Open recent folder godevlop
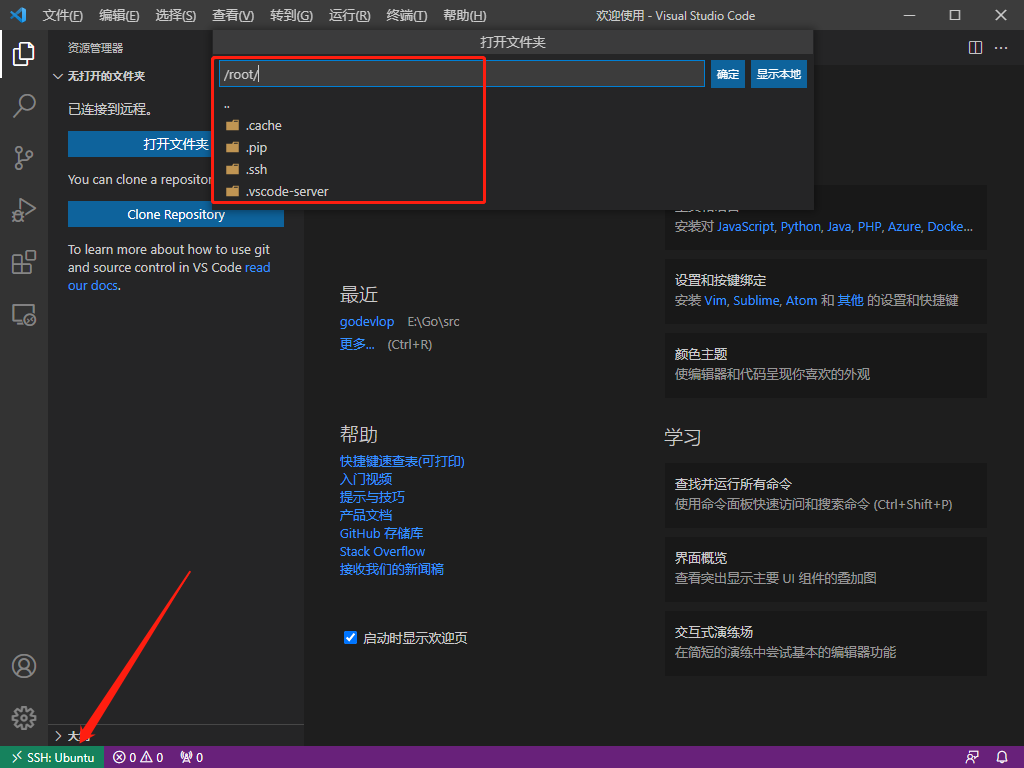Viewport: 1024px width, 768px height. click(366, 321)
